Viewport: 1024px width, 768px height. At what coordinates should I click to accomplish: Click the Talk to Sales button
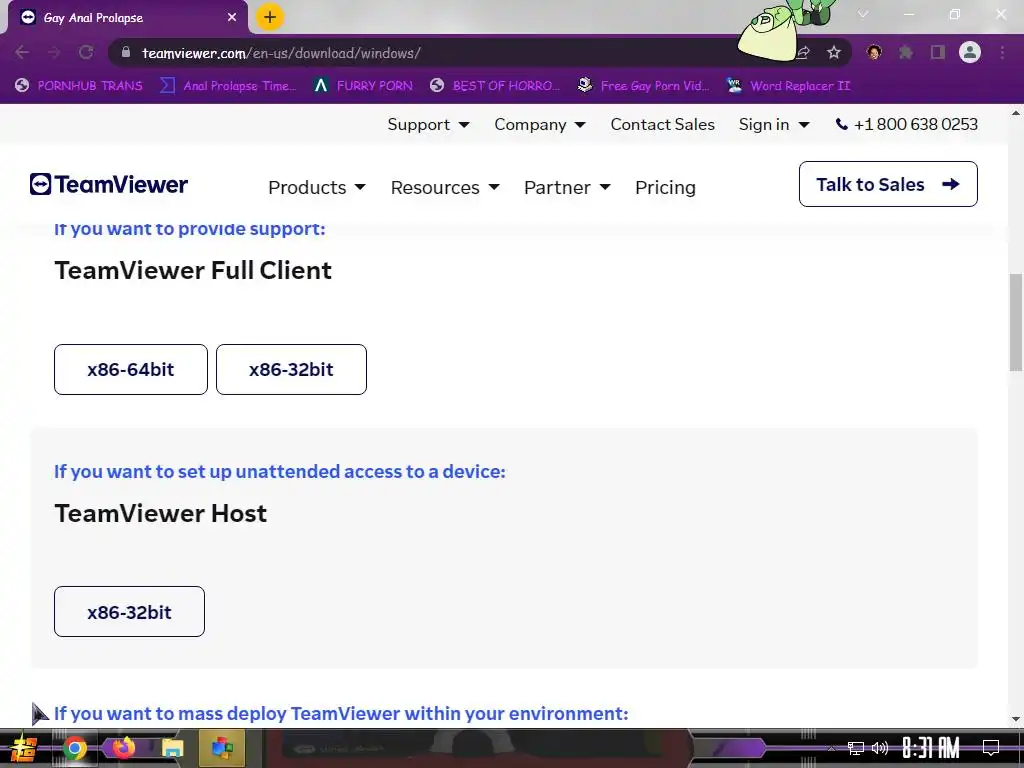[888, 184]
